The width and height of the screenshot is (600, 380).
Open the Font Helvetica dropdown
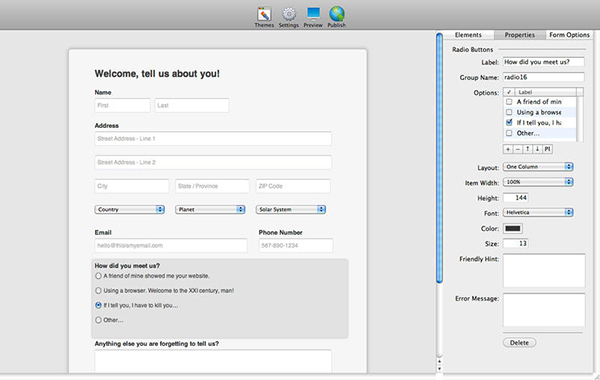click(x=538, y=212)
